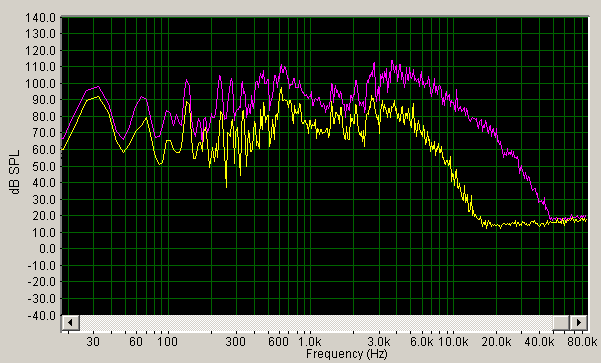Image resolution: width=601 pixels, height=363 pixels.
Task: Click the magenta curve's first peak near 30 Hz
Action: tap(98, 87)
